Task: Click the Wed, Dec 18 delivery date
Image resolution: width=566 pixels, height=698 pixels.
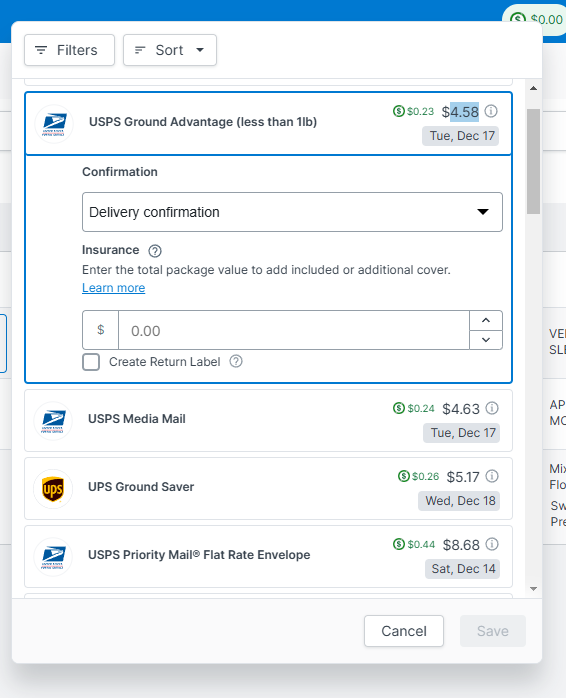Action: tap(459, 501)
